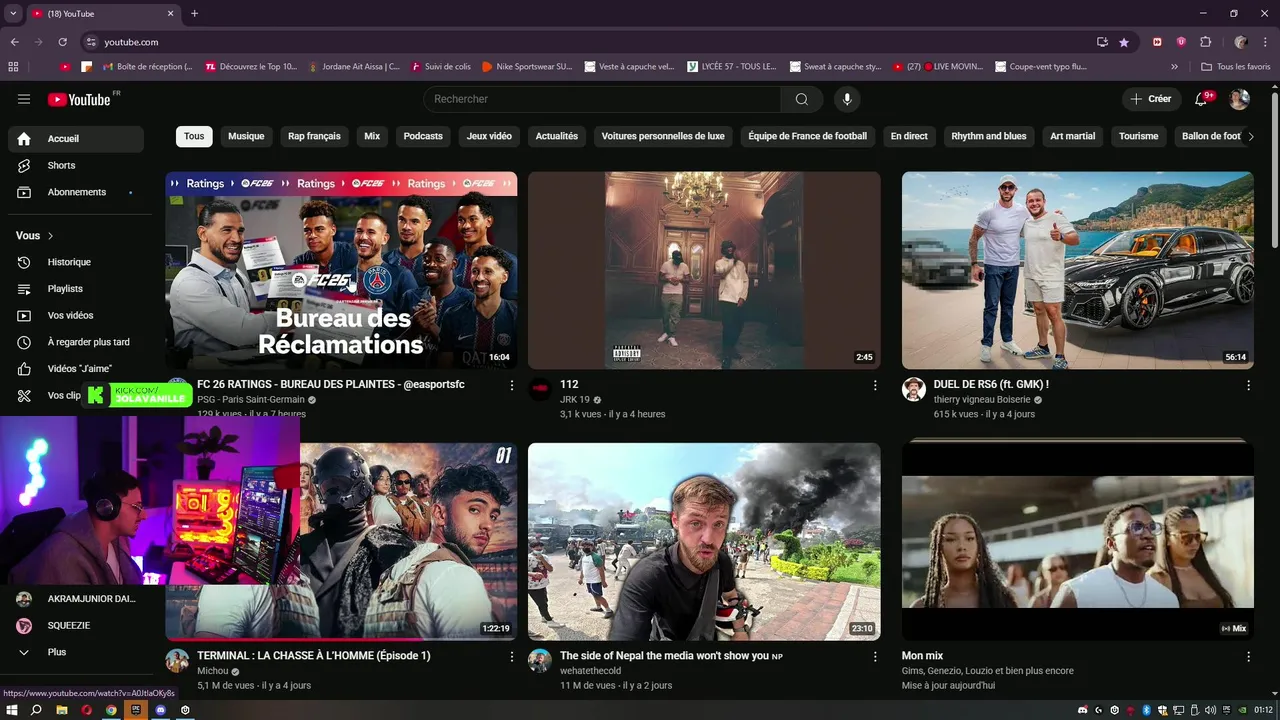Viewport: 1280px width, 720px height.
Task: Open the Vidéos "J'aime" playlist
Action: [x=76, y=369]
